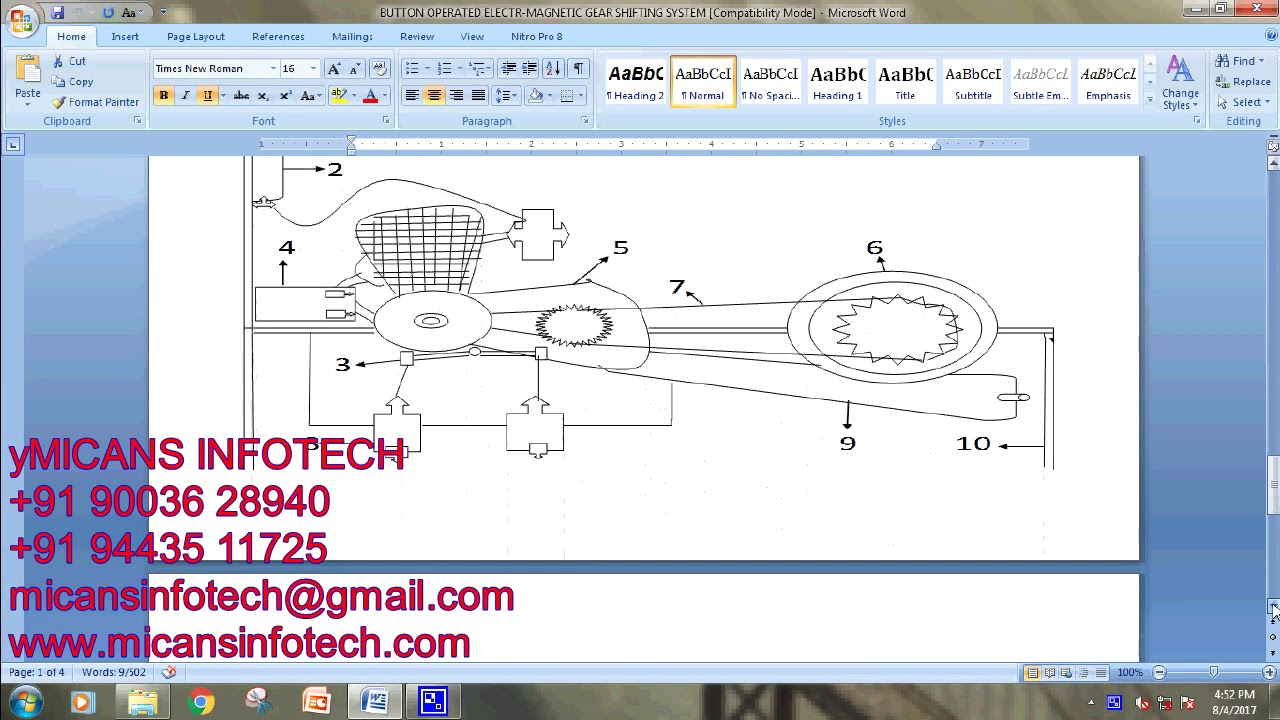Viewport: 1280px width, 720px height.
Task: Click the zoom slider handle
Action: (x=1214, y=673)
